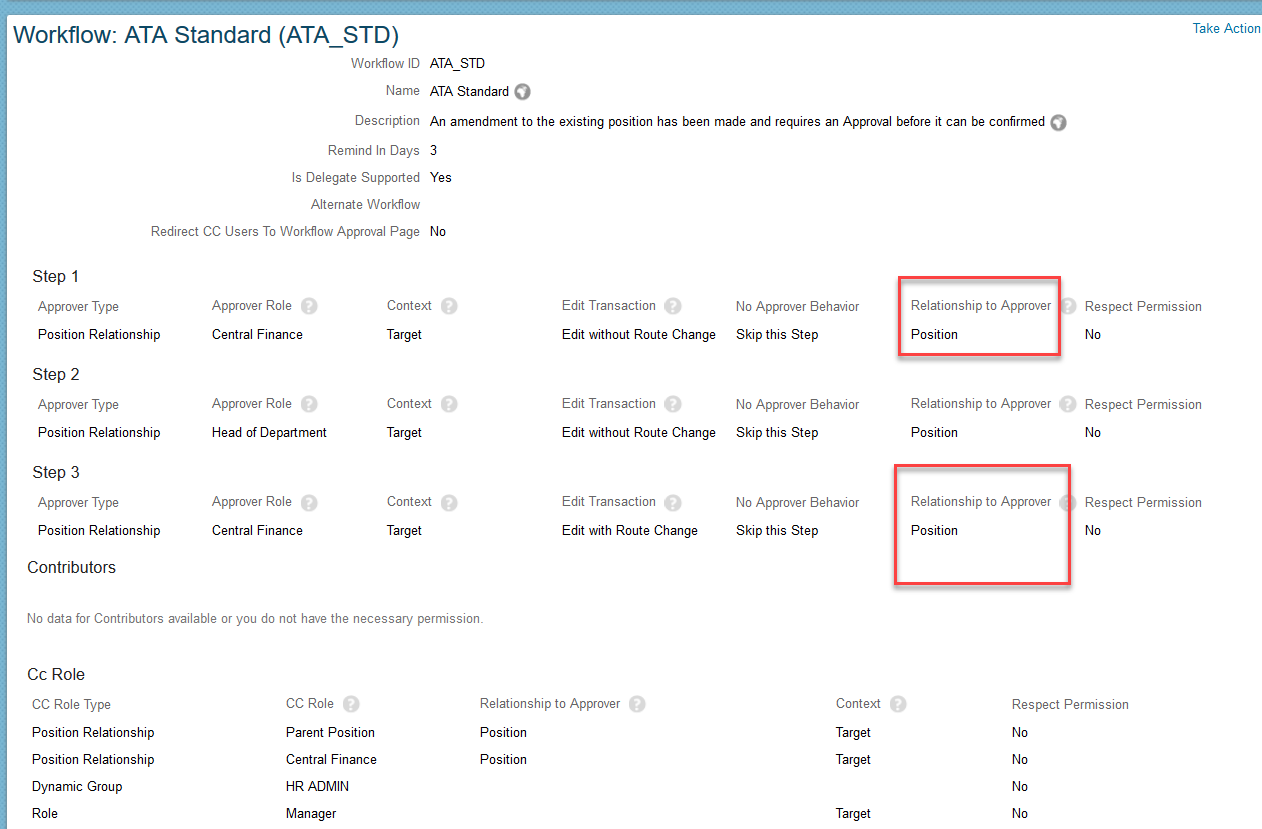Click Skip this Step in Step 3
Viewport: 1262px width, 829px height.
[x=777, y=531]
